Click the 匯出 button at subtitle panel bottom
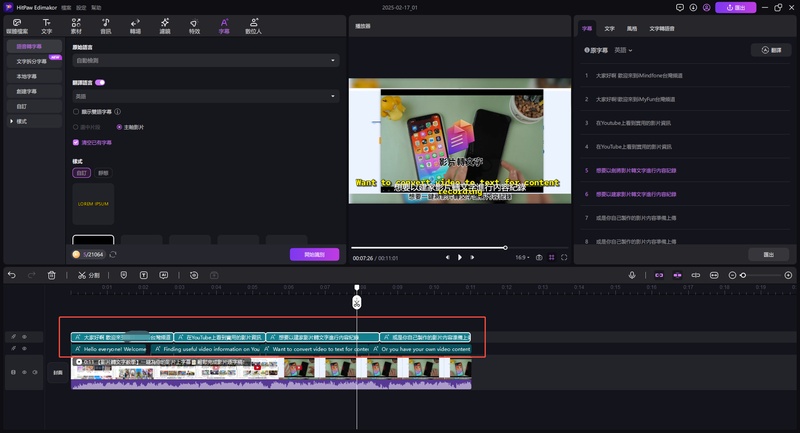 tap(768, 254)
